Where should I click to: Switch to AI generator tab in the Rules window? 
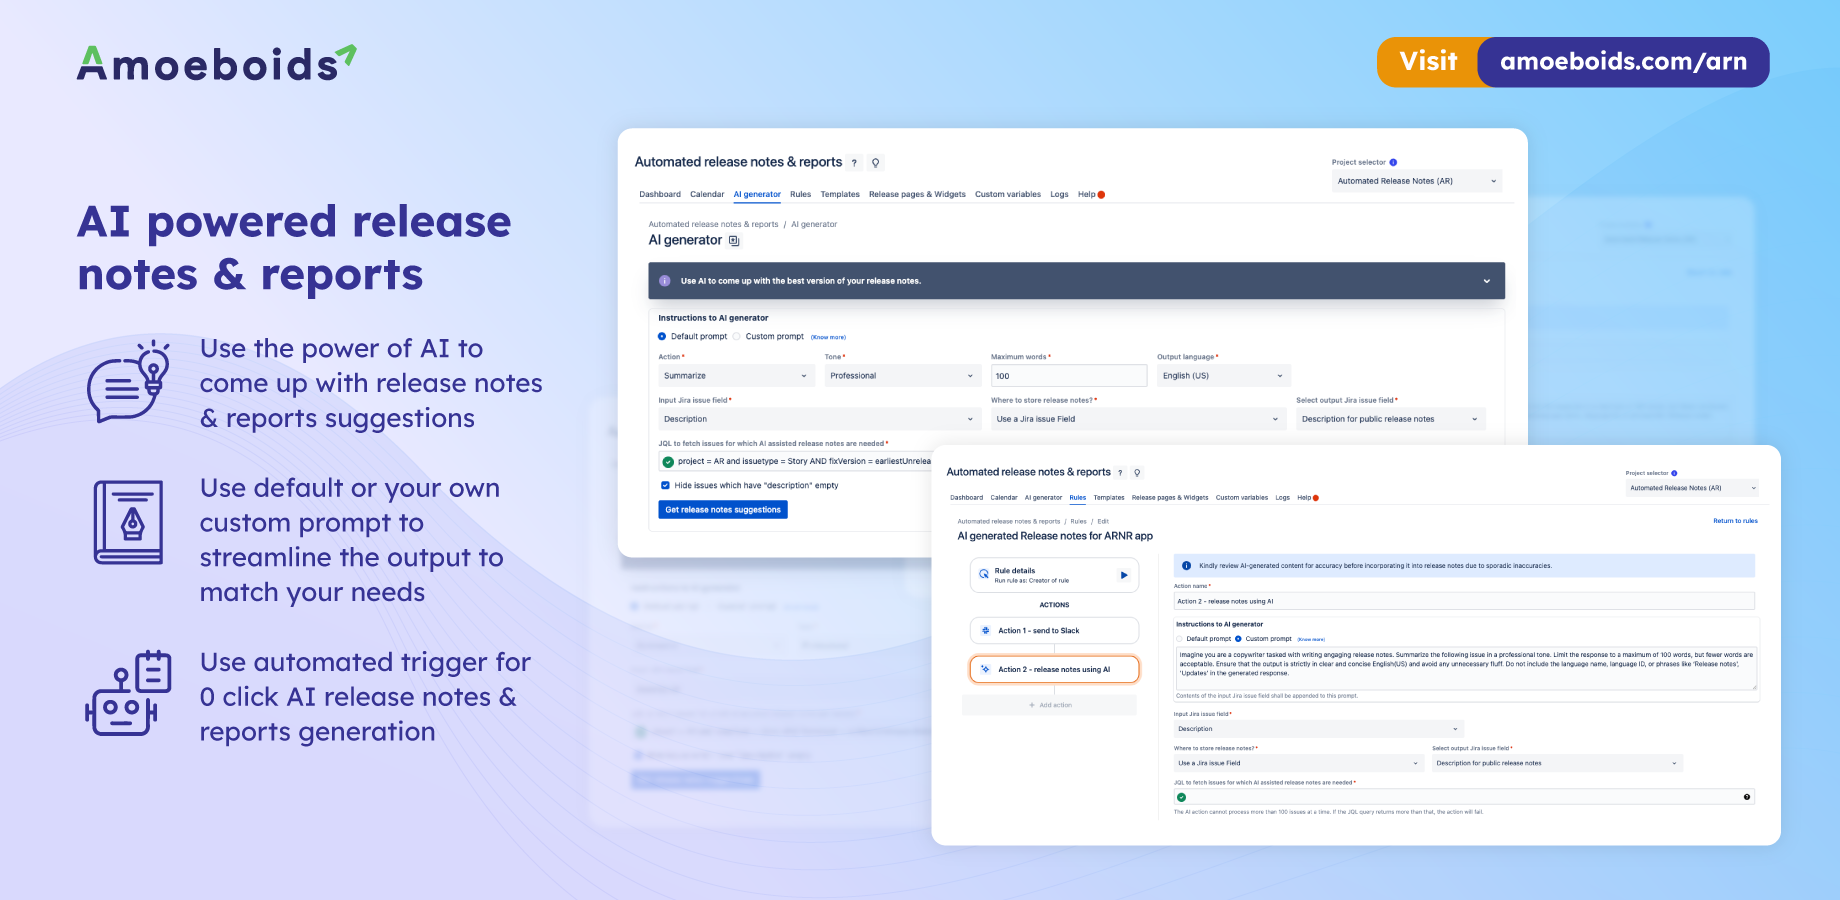pos(1043,498)
